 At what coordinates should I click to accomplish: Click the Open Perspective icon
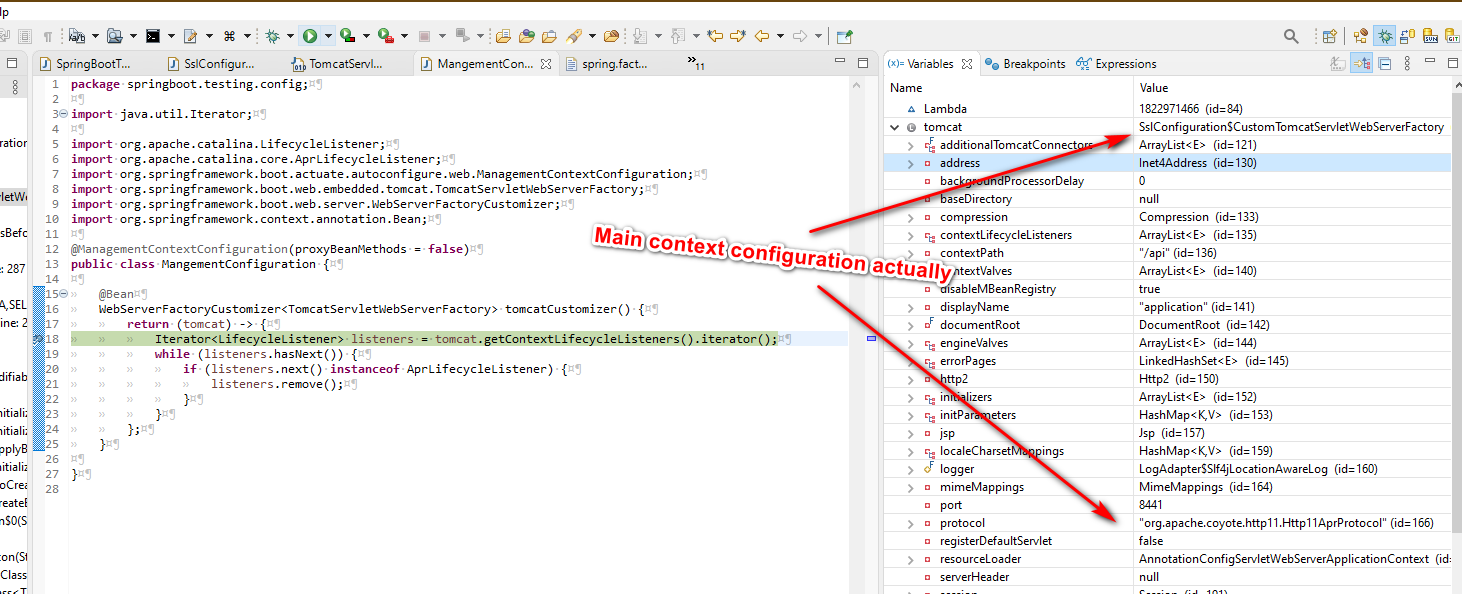1329,36
